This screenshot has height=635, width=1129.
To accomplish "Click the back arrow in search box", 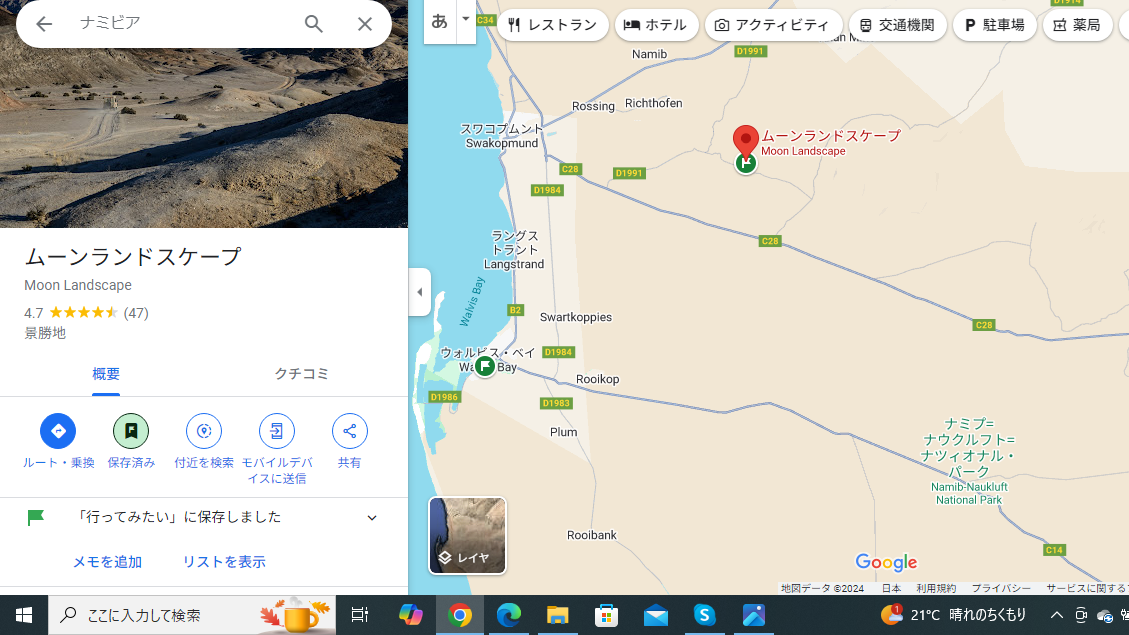I will pos(44,24).
